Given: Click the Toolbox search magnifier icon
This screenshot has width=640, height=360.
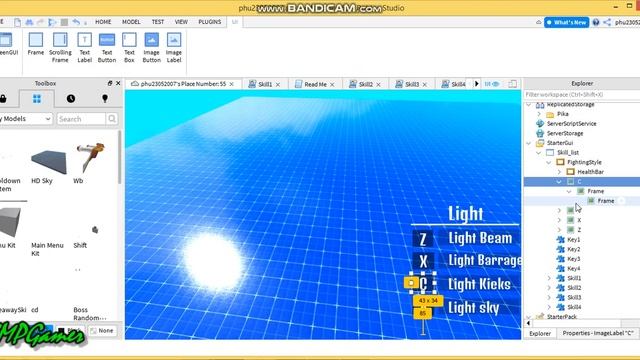Looking at the screenshot, I should tap(112, 119).
